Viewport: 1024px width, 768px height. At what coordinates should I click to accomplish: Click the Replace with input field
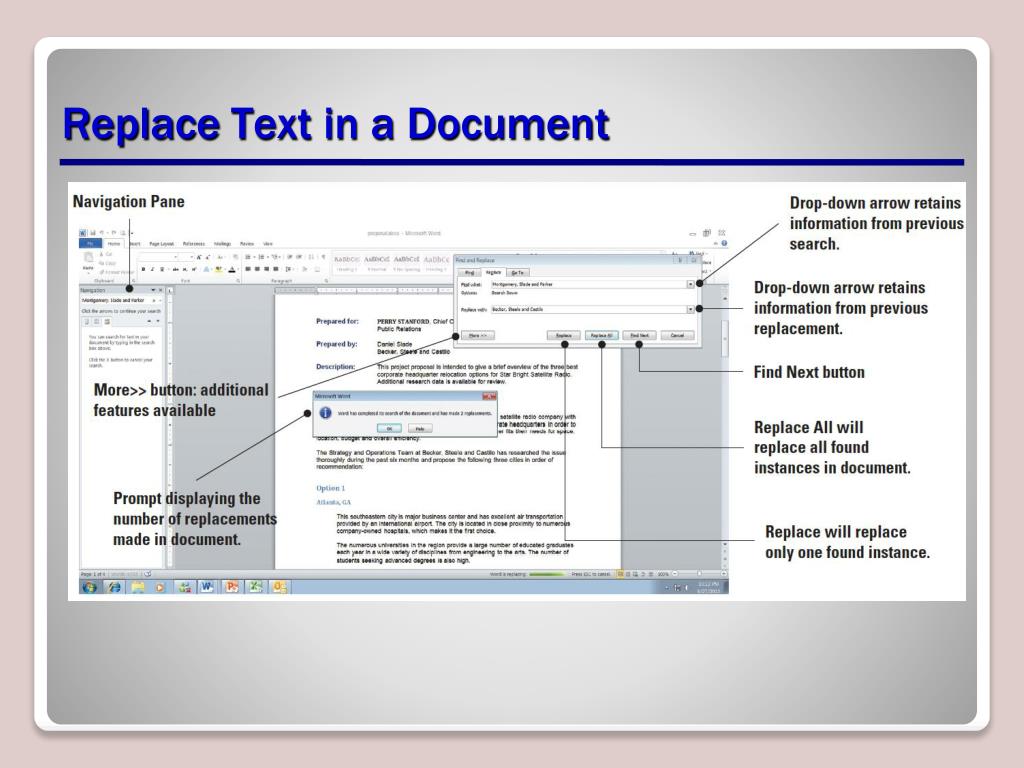pyautogui.click(x=588, y=309)
